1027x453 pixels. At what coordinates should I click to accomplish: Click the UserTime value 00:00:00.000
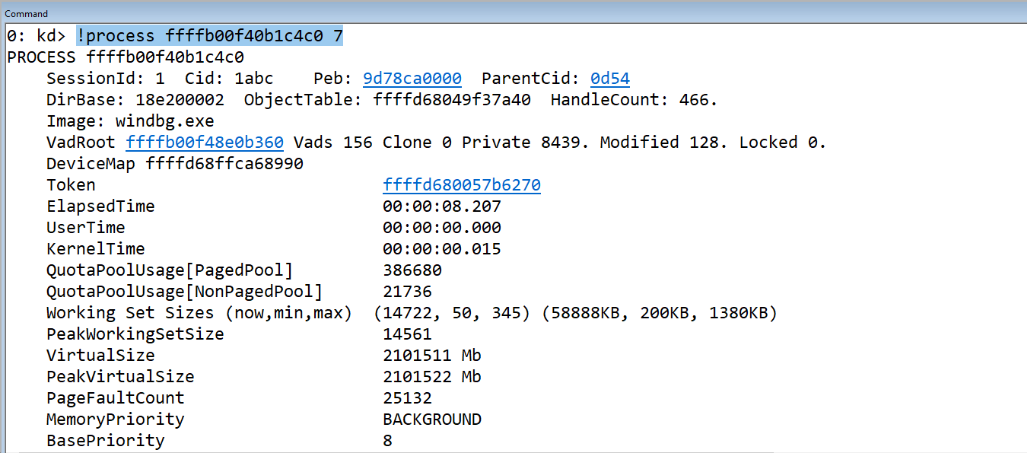pos(441,228)
